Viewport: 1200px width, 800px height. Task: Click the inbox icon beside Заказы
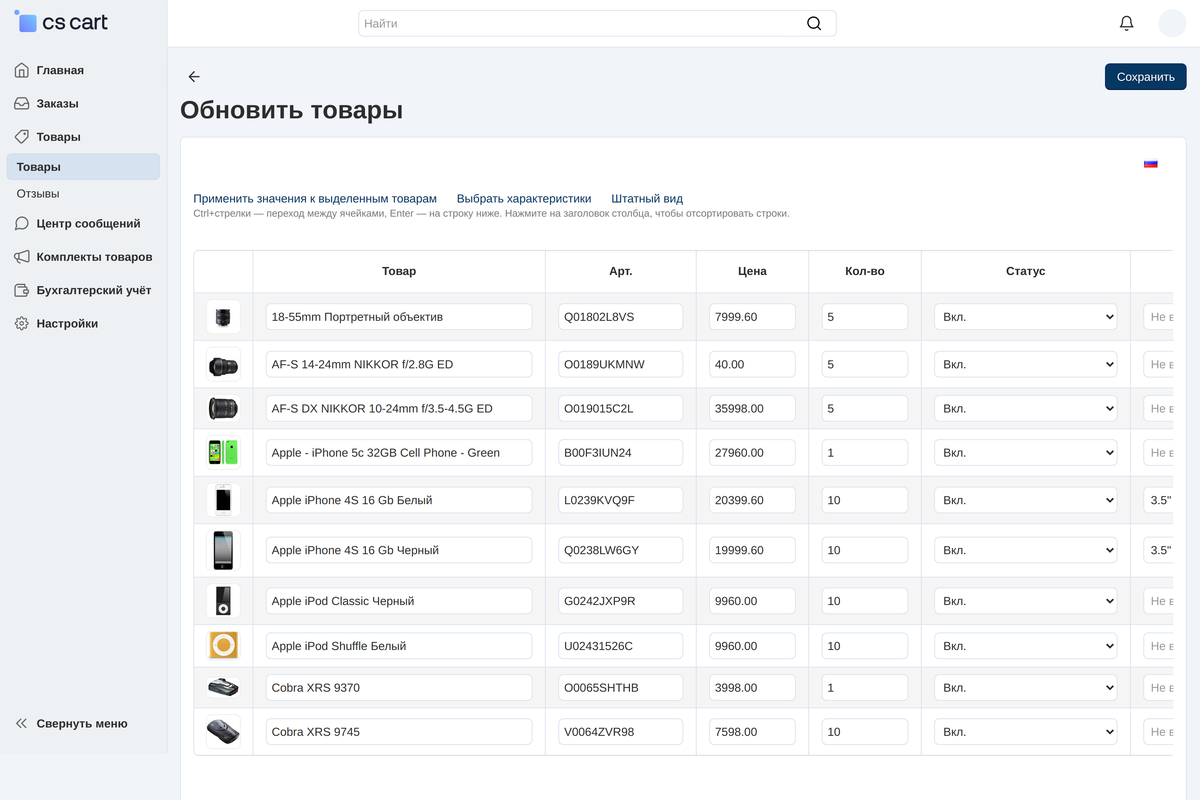(22, 103)
